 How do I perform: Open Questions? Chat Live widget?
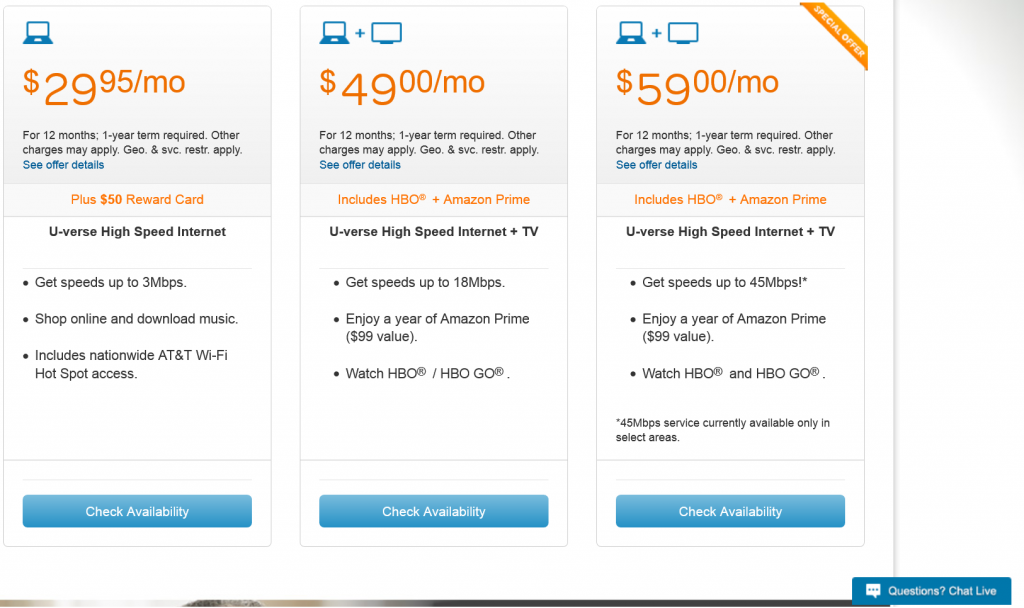point(932,591)
